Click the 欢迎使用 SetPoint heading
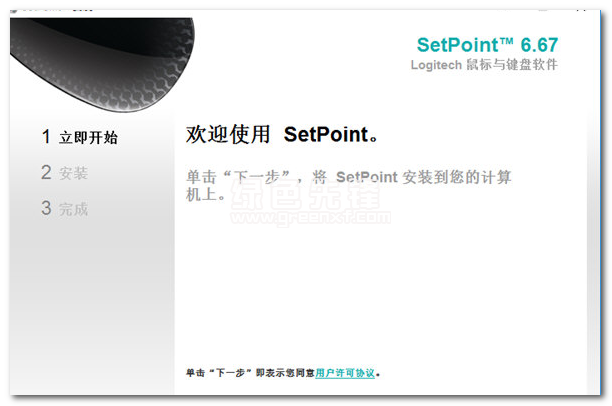Screen dimensions: 612x406 (282, 134)
